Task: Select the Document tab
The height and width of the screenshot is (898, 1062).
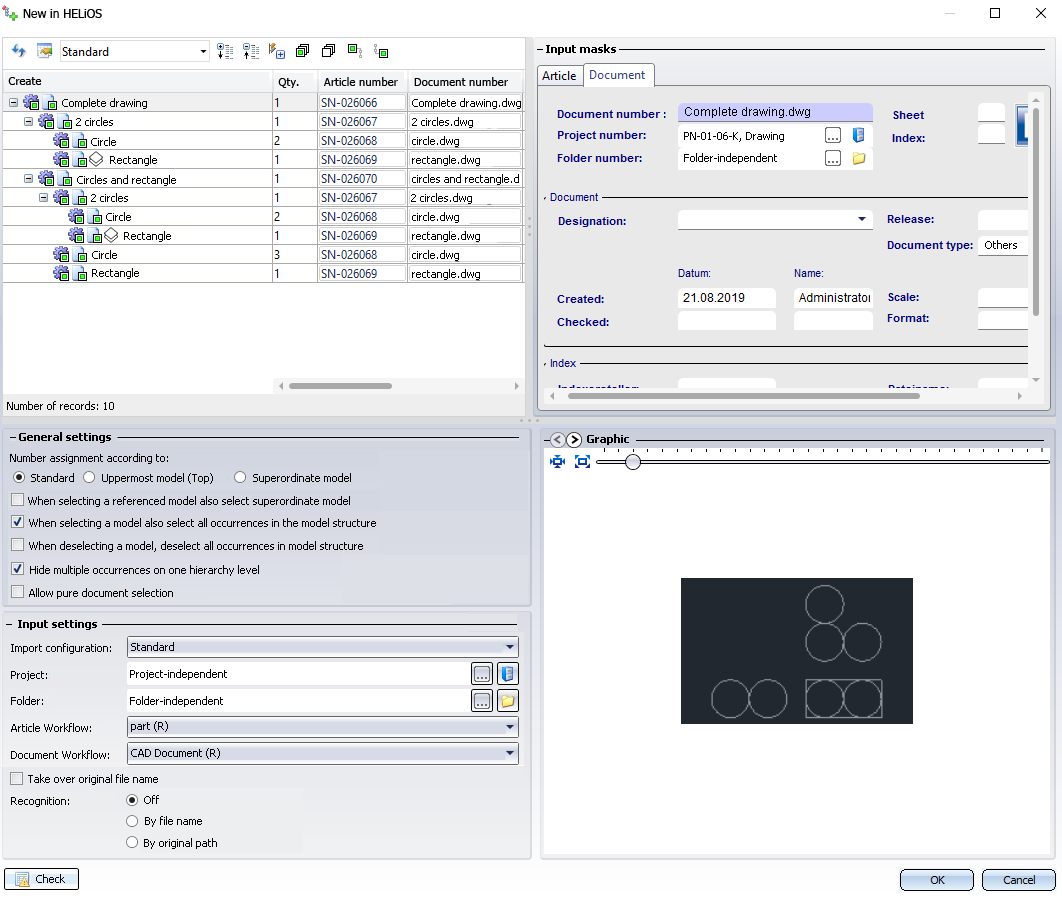Action: [x=617, y=75]
